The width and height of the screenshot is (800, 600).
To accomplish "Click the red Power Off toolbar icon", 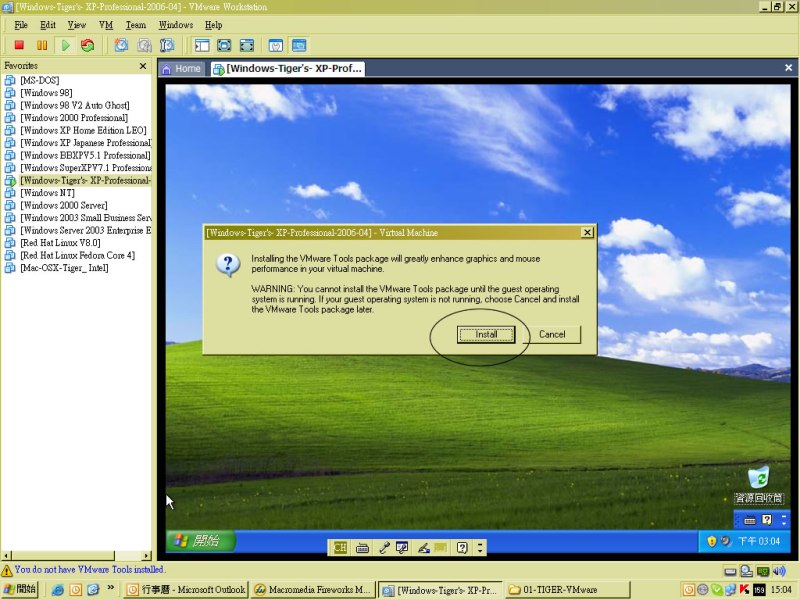I will [19, 45].
